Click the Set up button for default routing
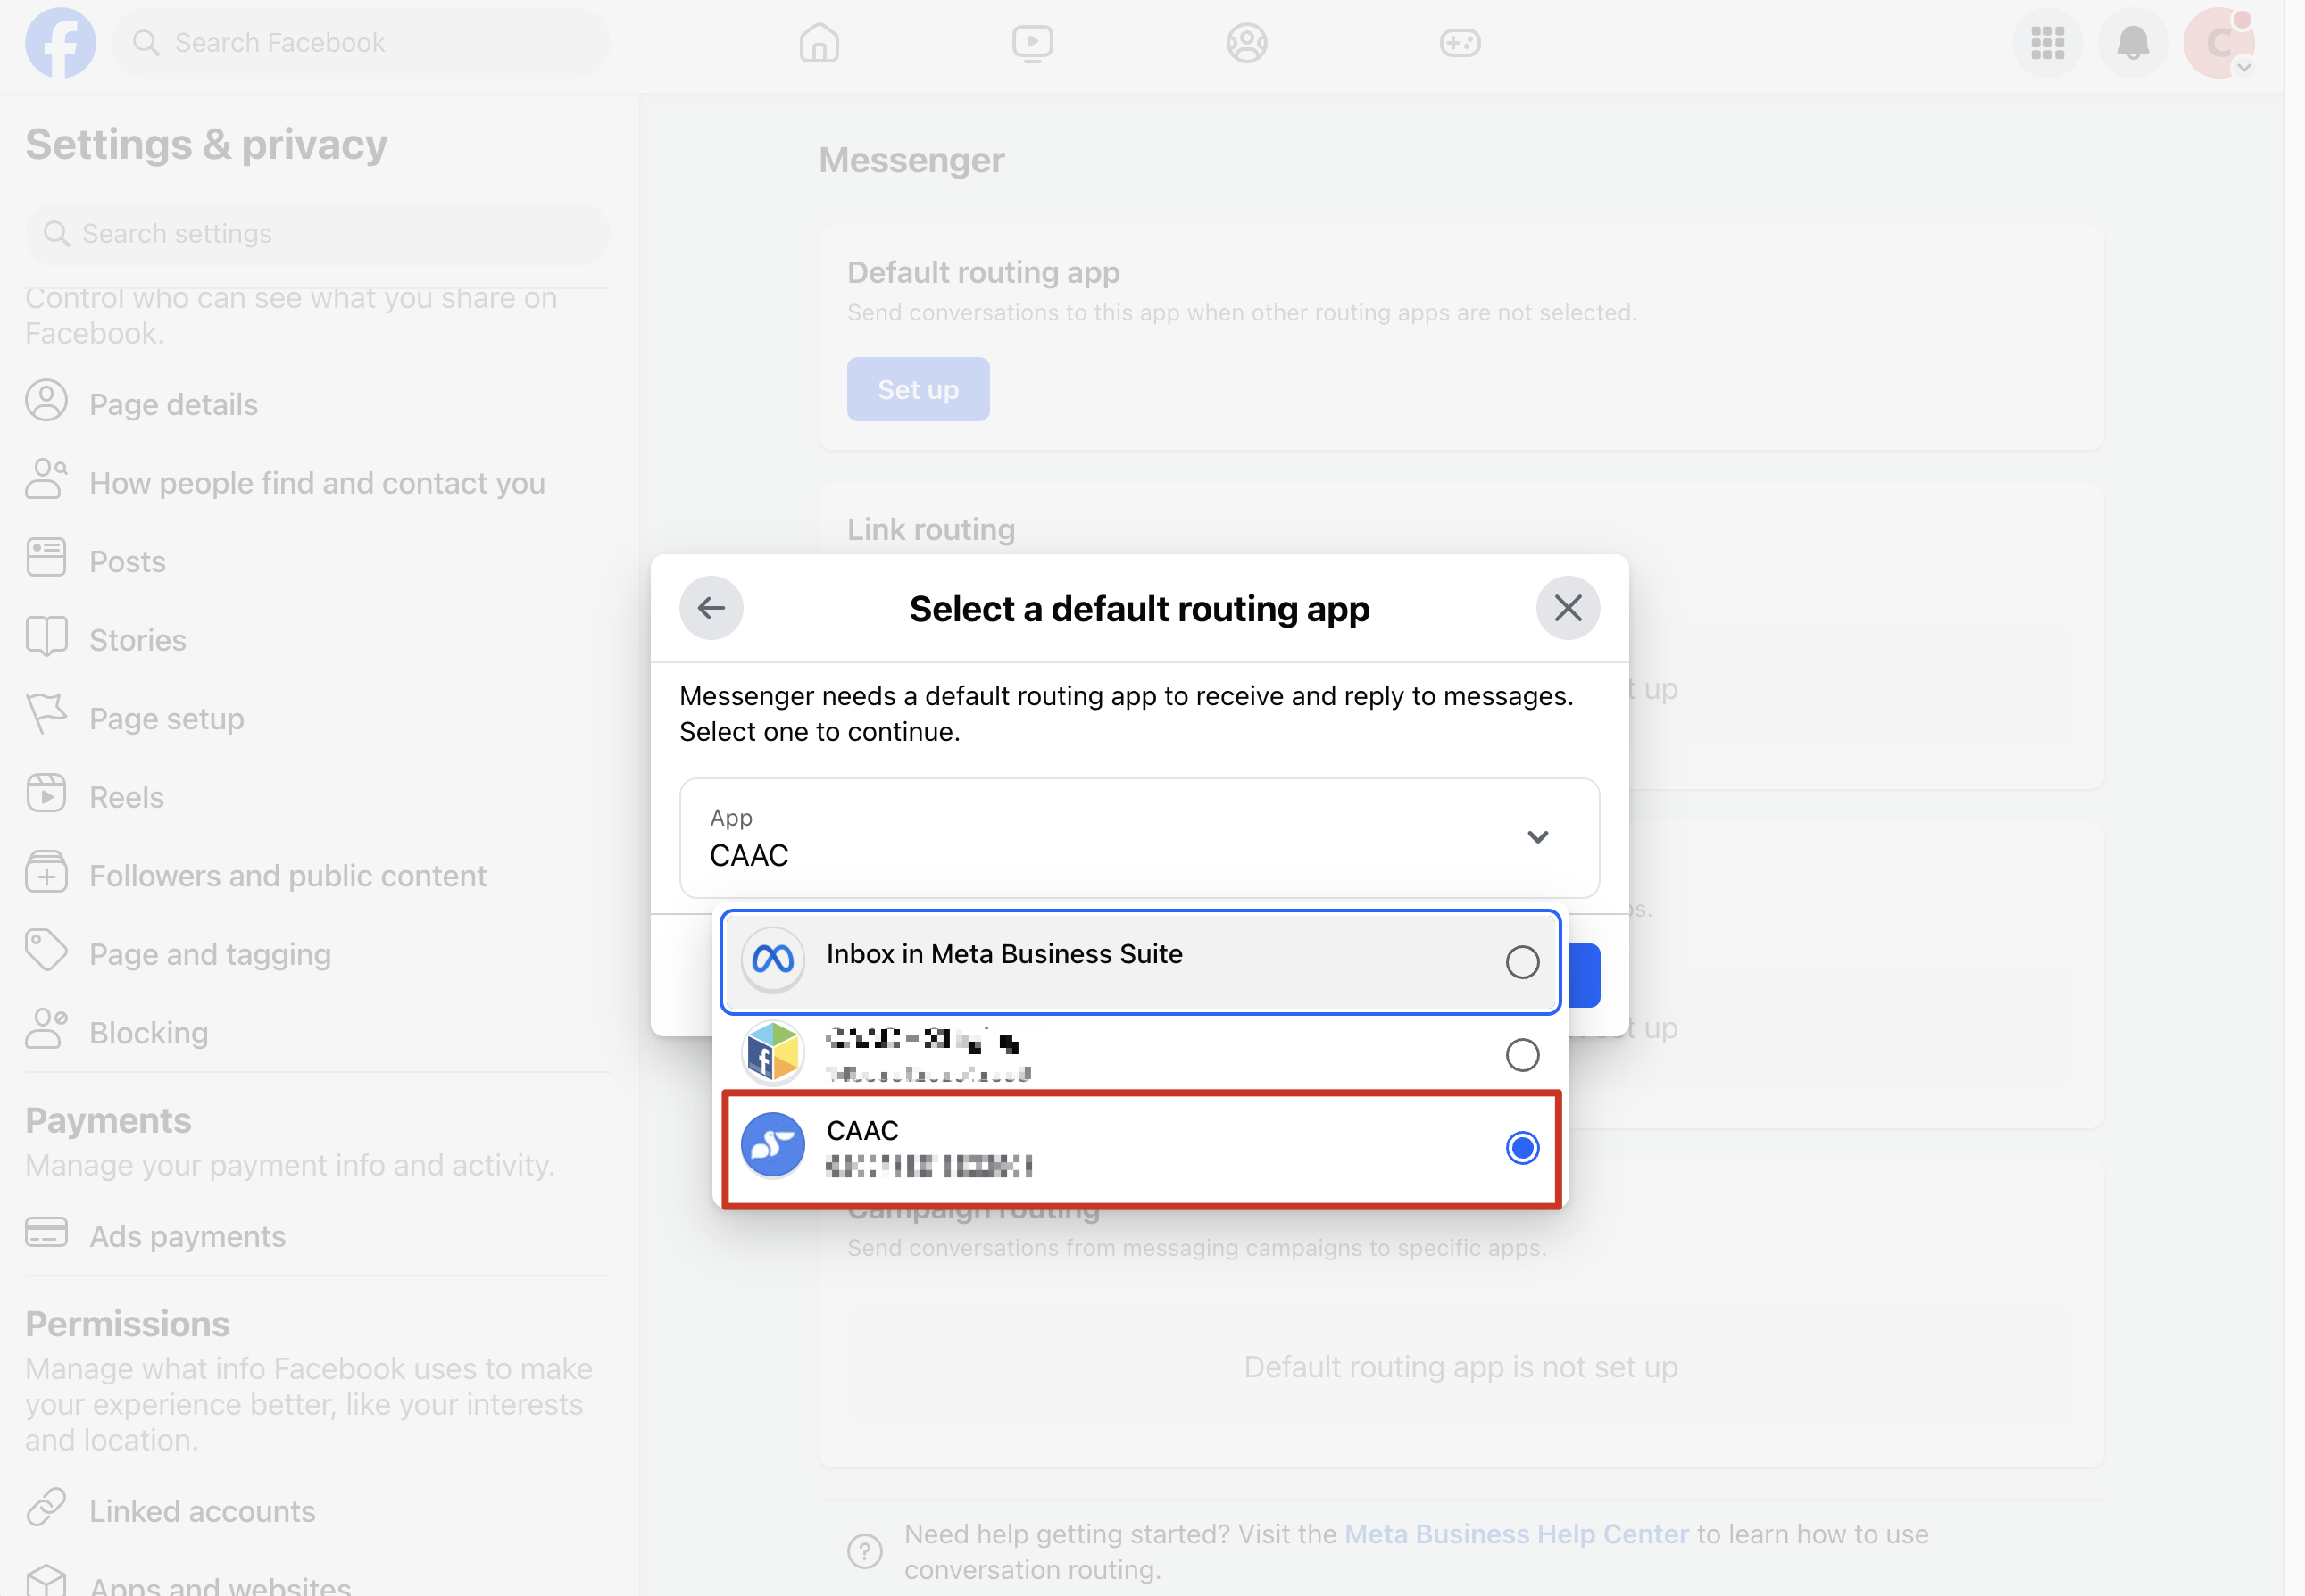The width and height of the screenshot is (2305, 1596). 917,389
